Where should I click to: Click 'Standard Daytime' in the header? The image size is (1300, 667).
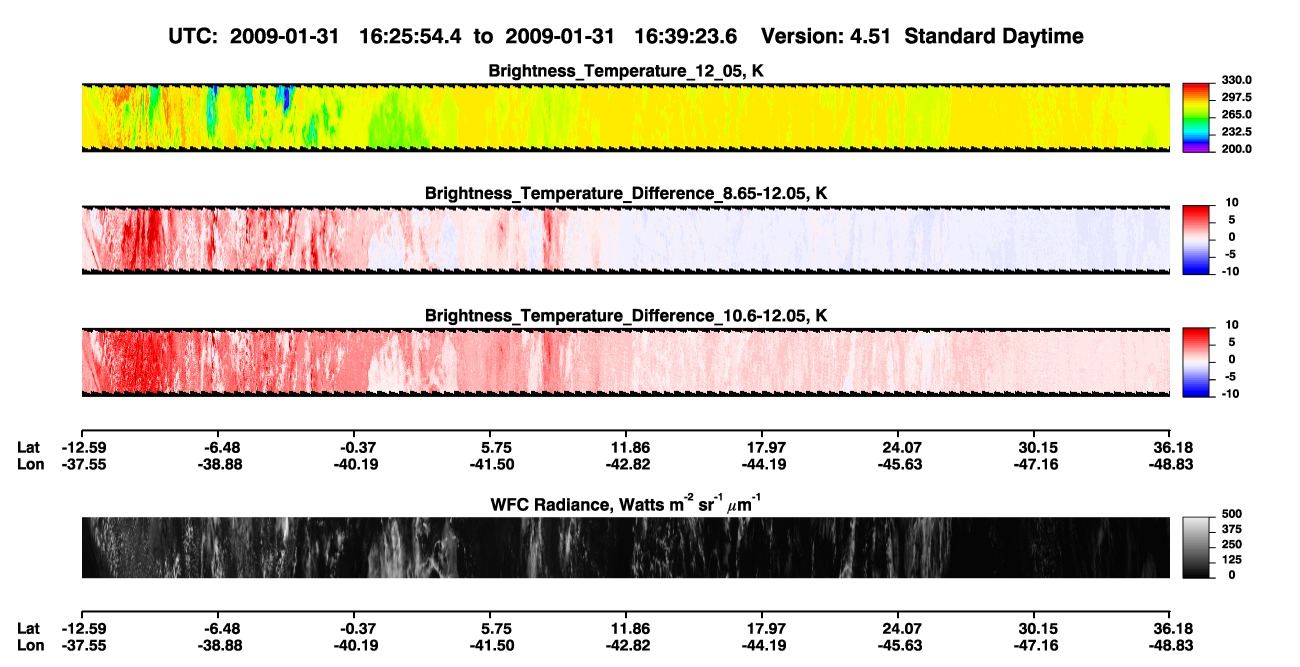pyautogui.click(x=994, y=37)
